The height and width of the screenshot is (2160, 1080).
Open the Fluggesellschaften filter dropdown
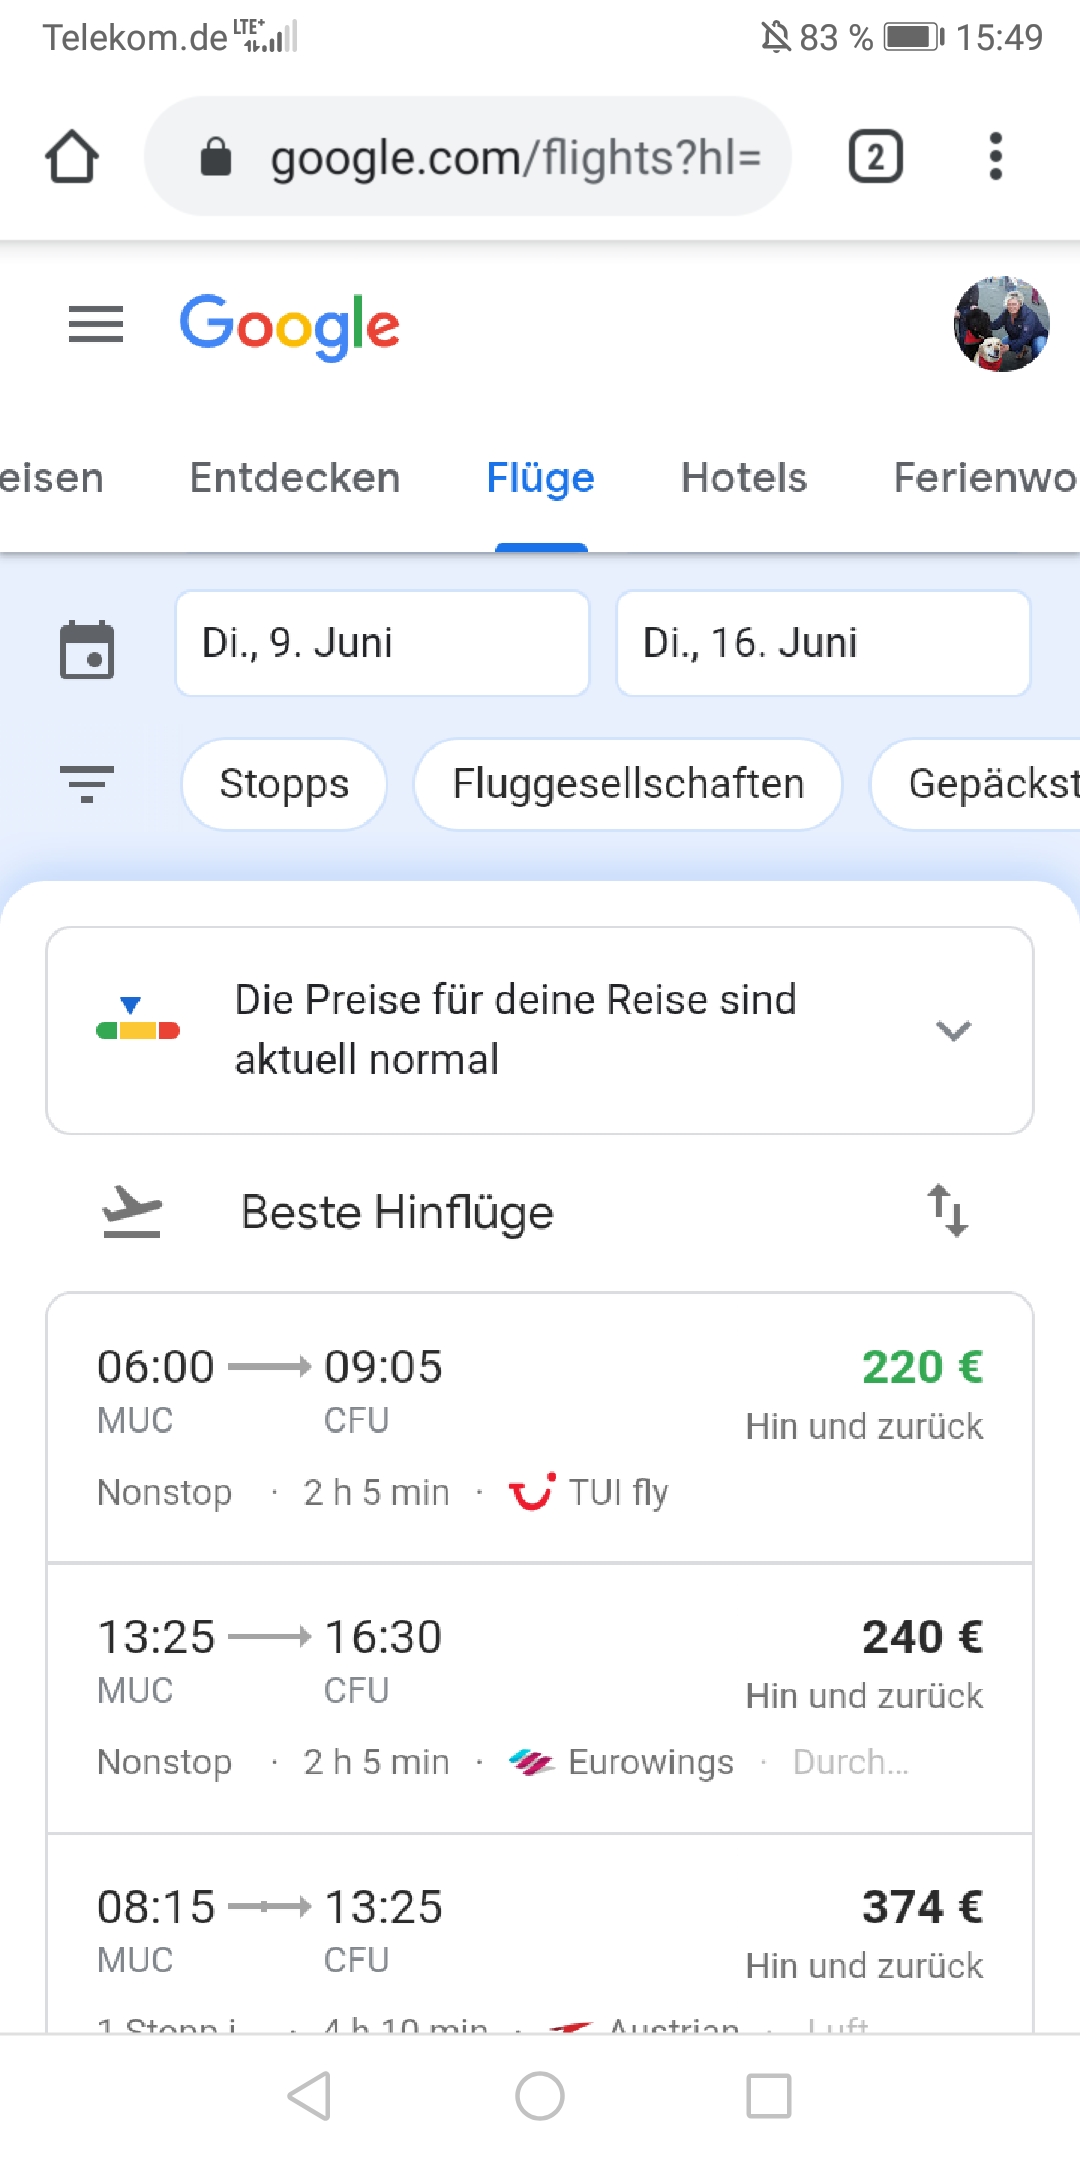628,784
